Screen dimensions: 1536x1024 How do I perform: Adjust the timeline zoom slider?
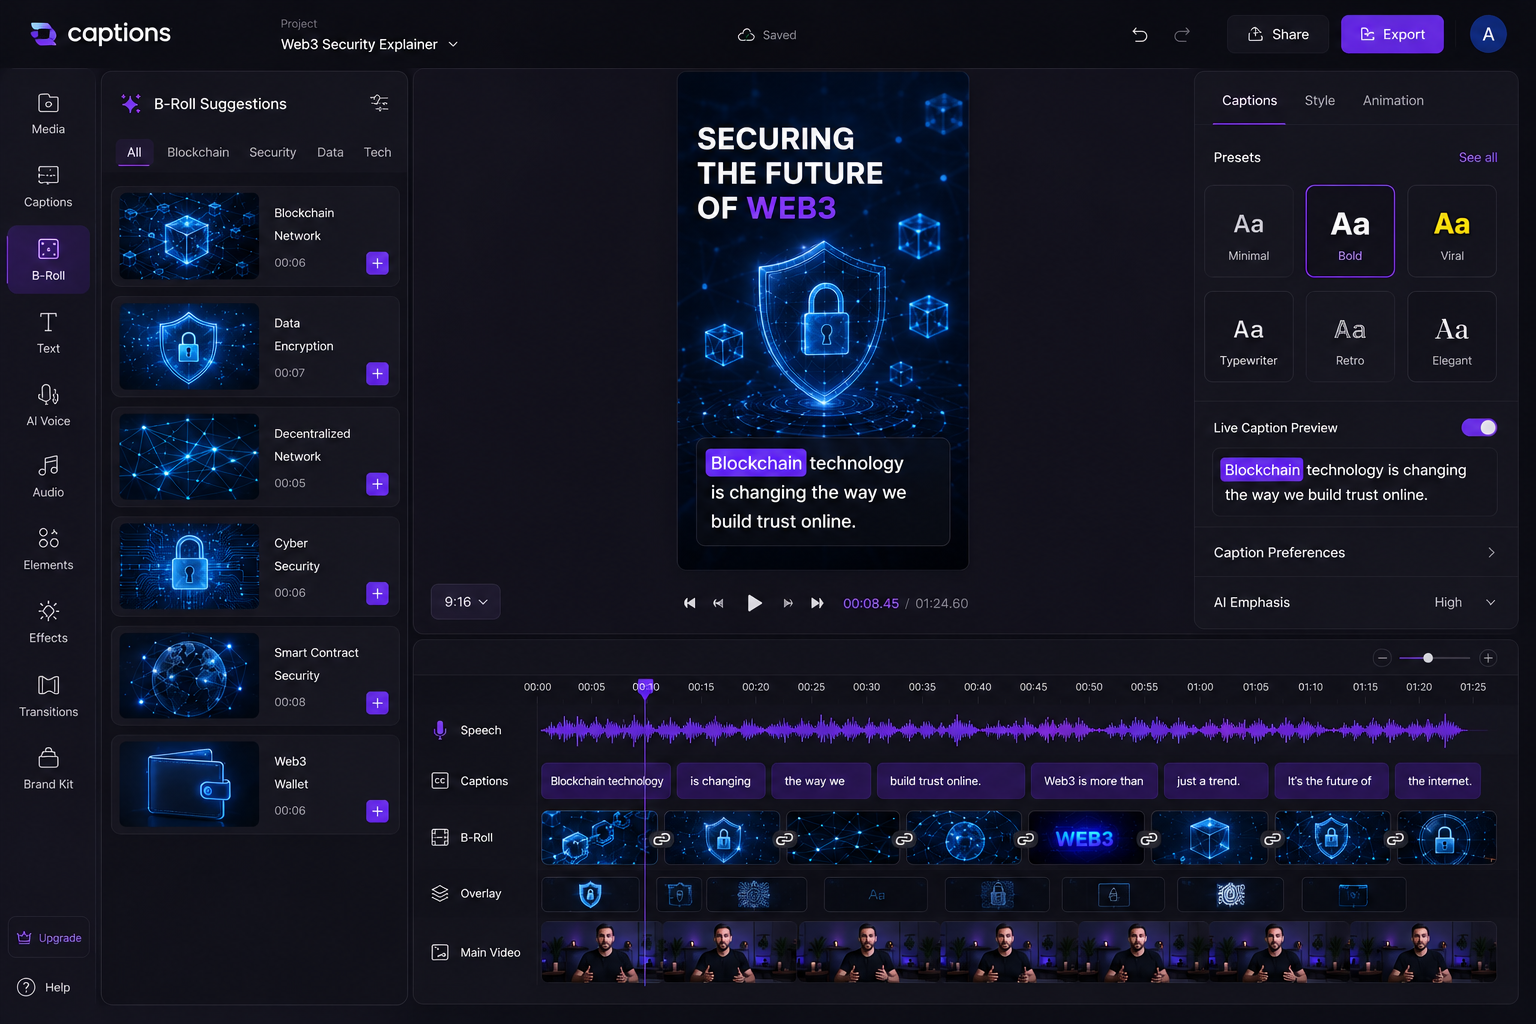click(1428, 658)
